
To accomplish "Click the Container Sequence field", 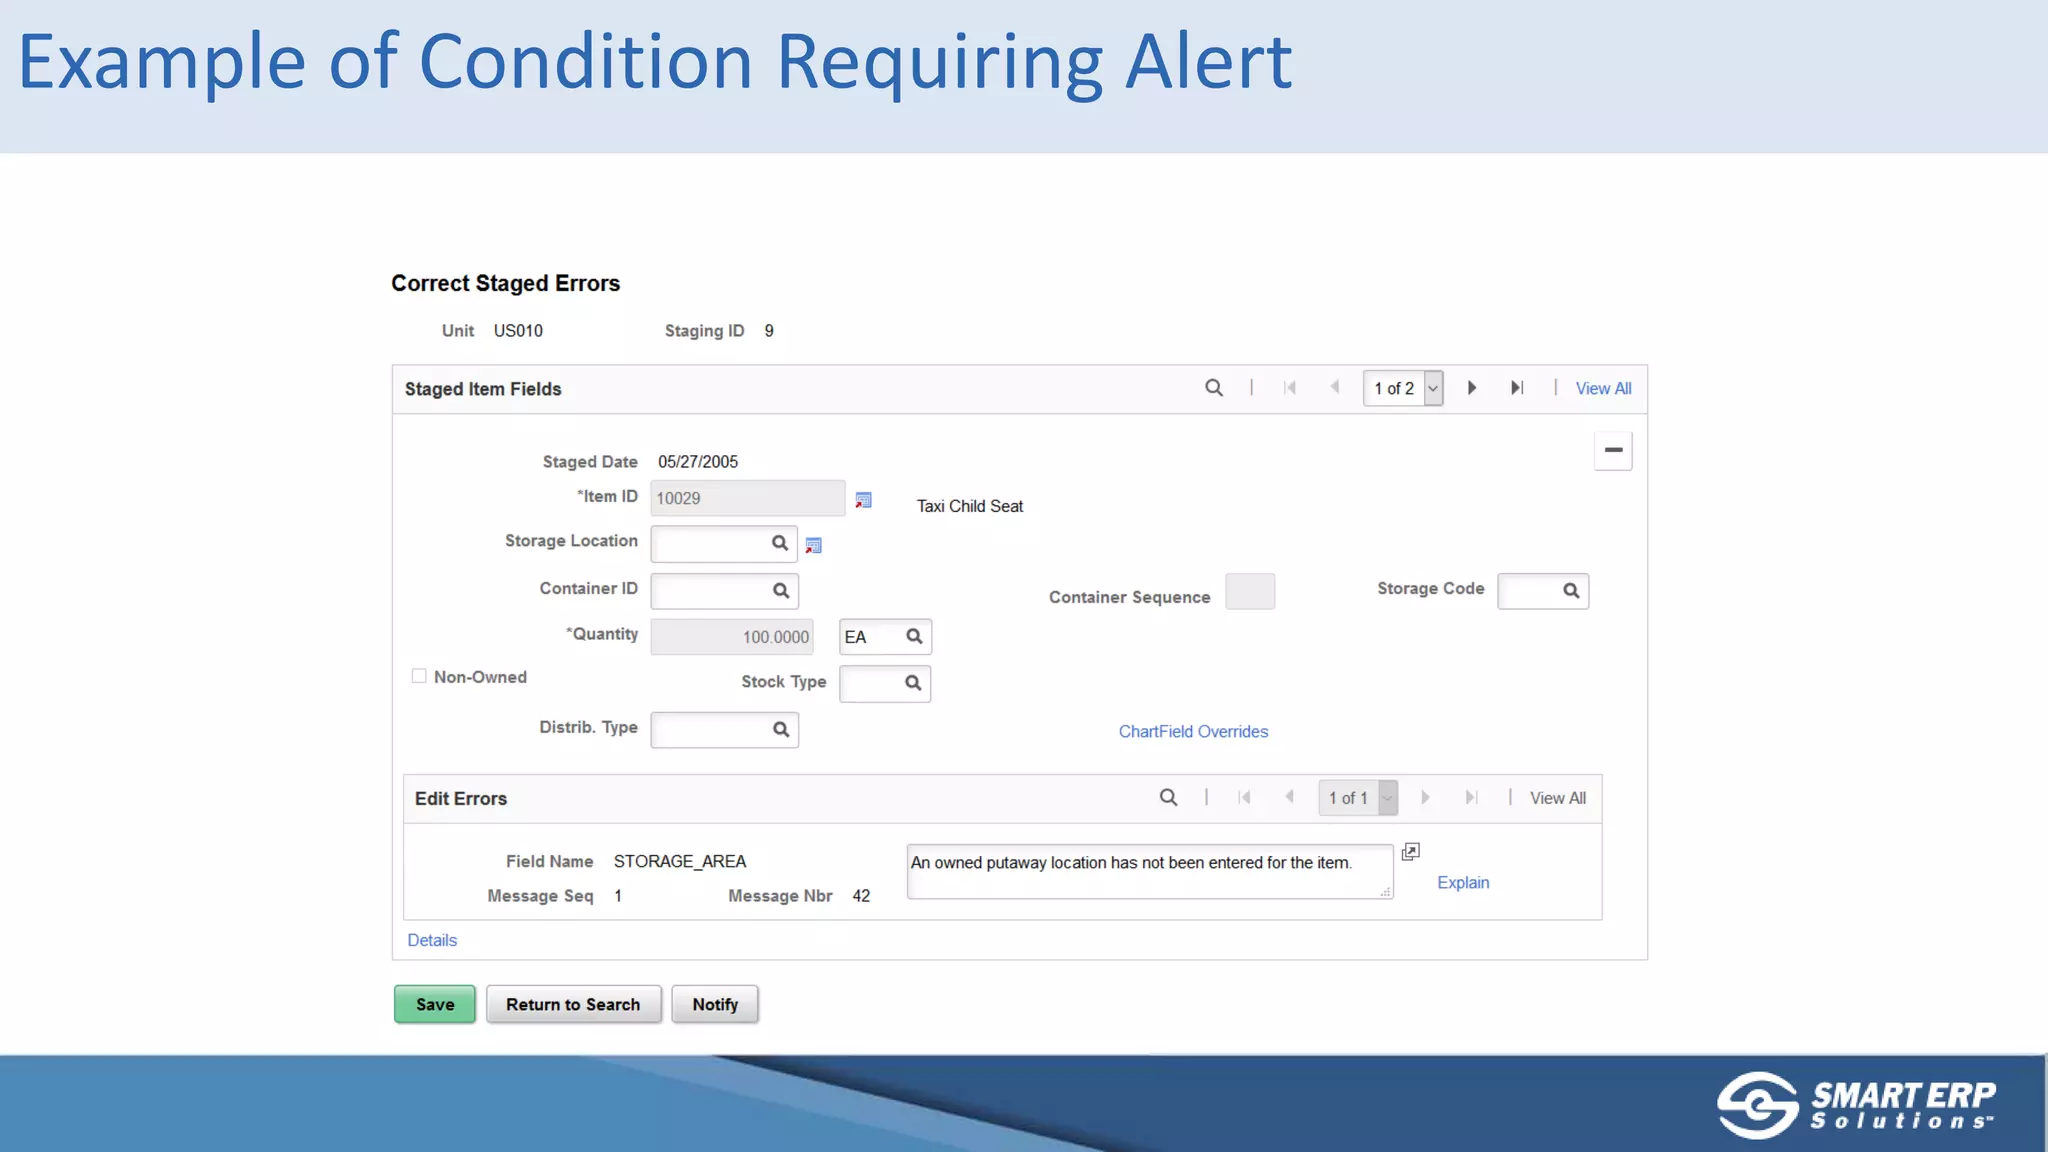I will coord(1250,592).
